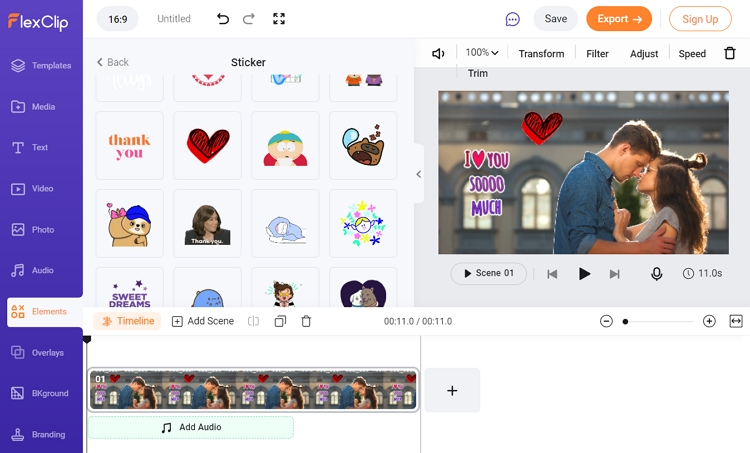This screenshot has height=453, width=750.
Task: Open the Transform tab
Action: tap(541, 54)
